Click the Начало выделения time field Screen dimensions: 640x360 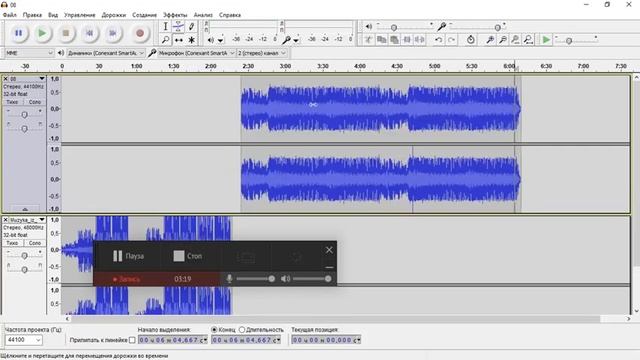tap(173, 340)
